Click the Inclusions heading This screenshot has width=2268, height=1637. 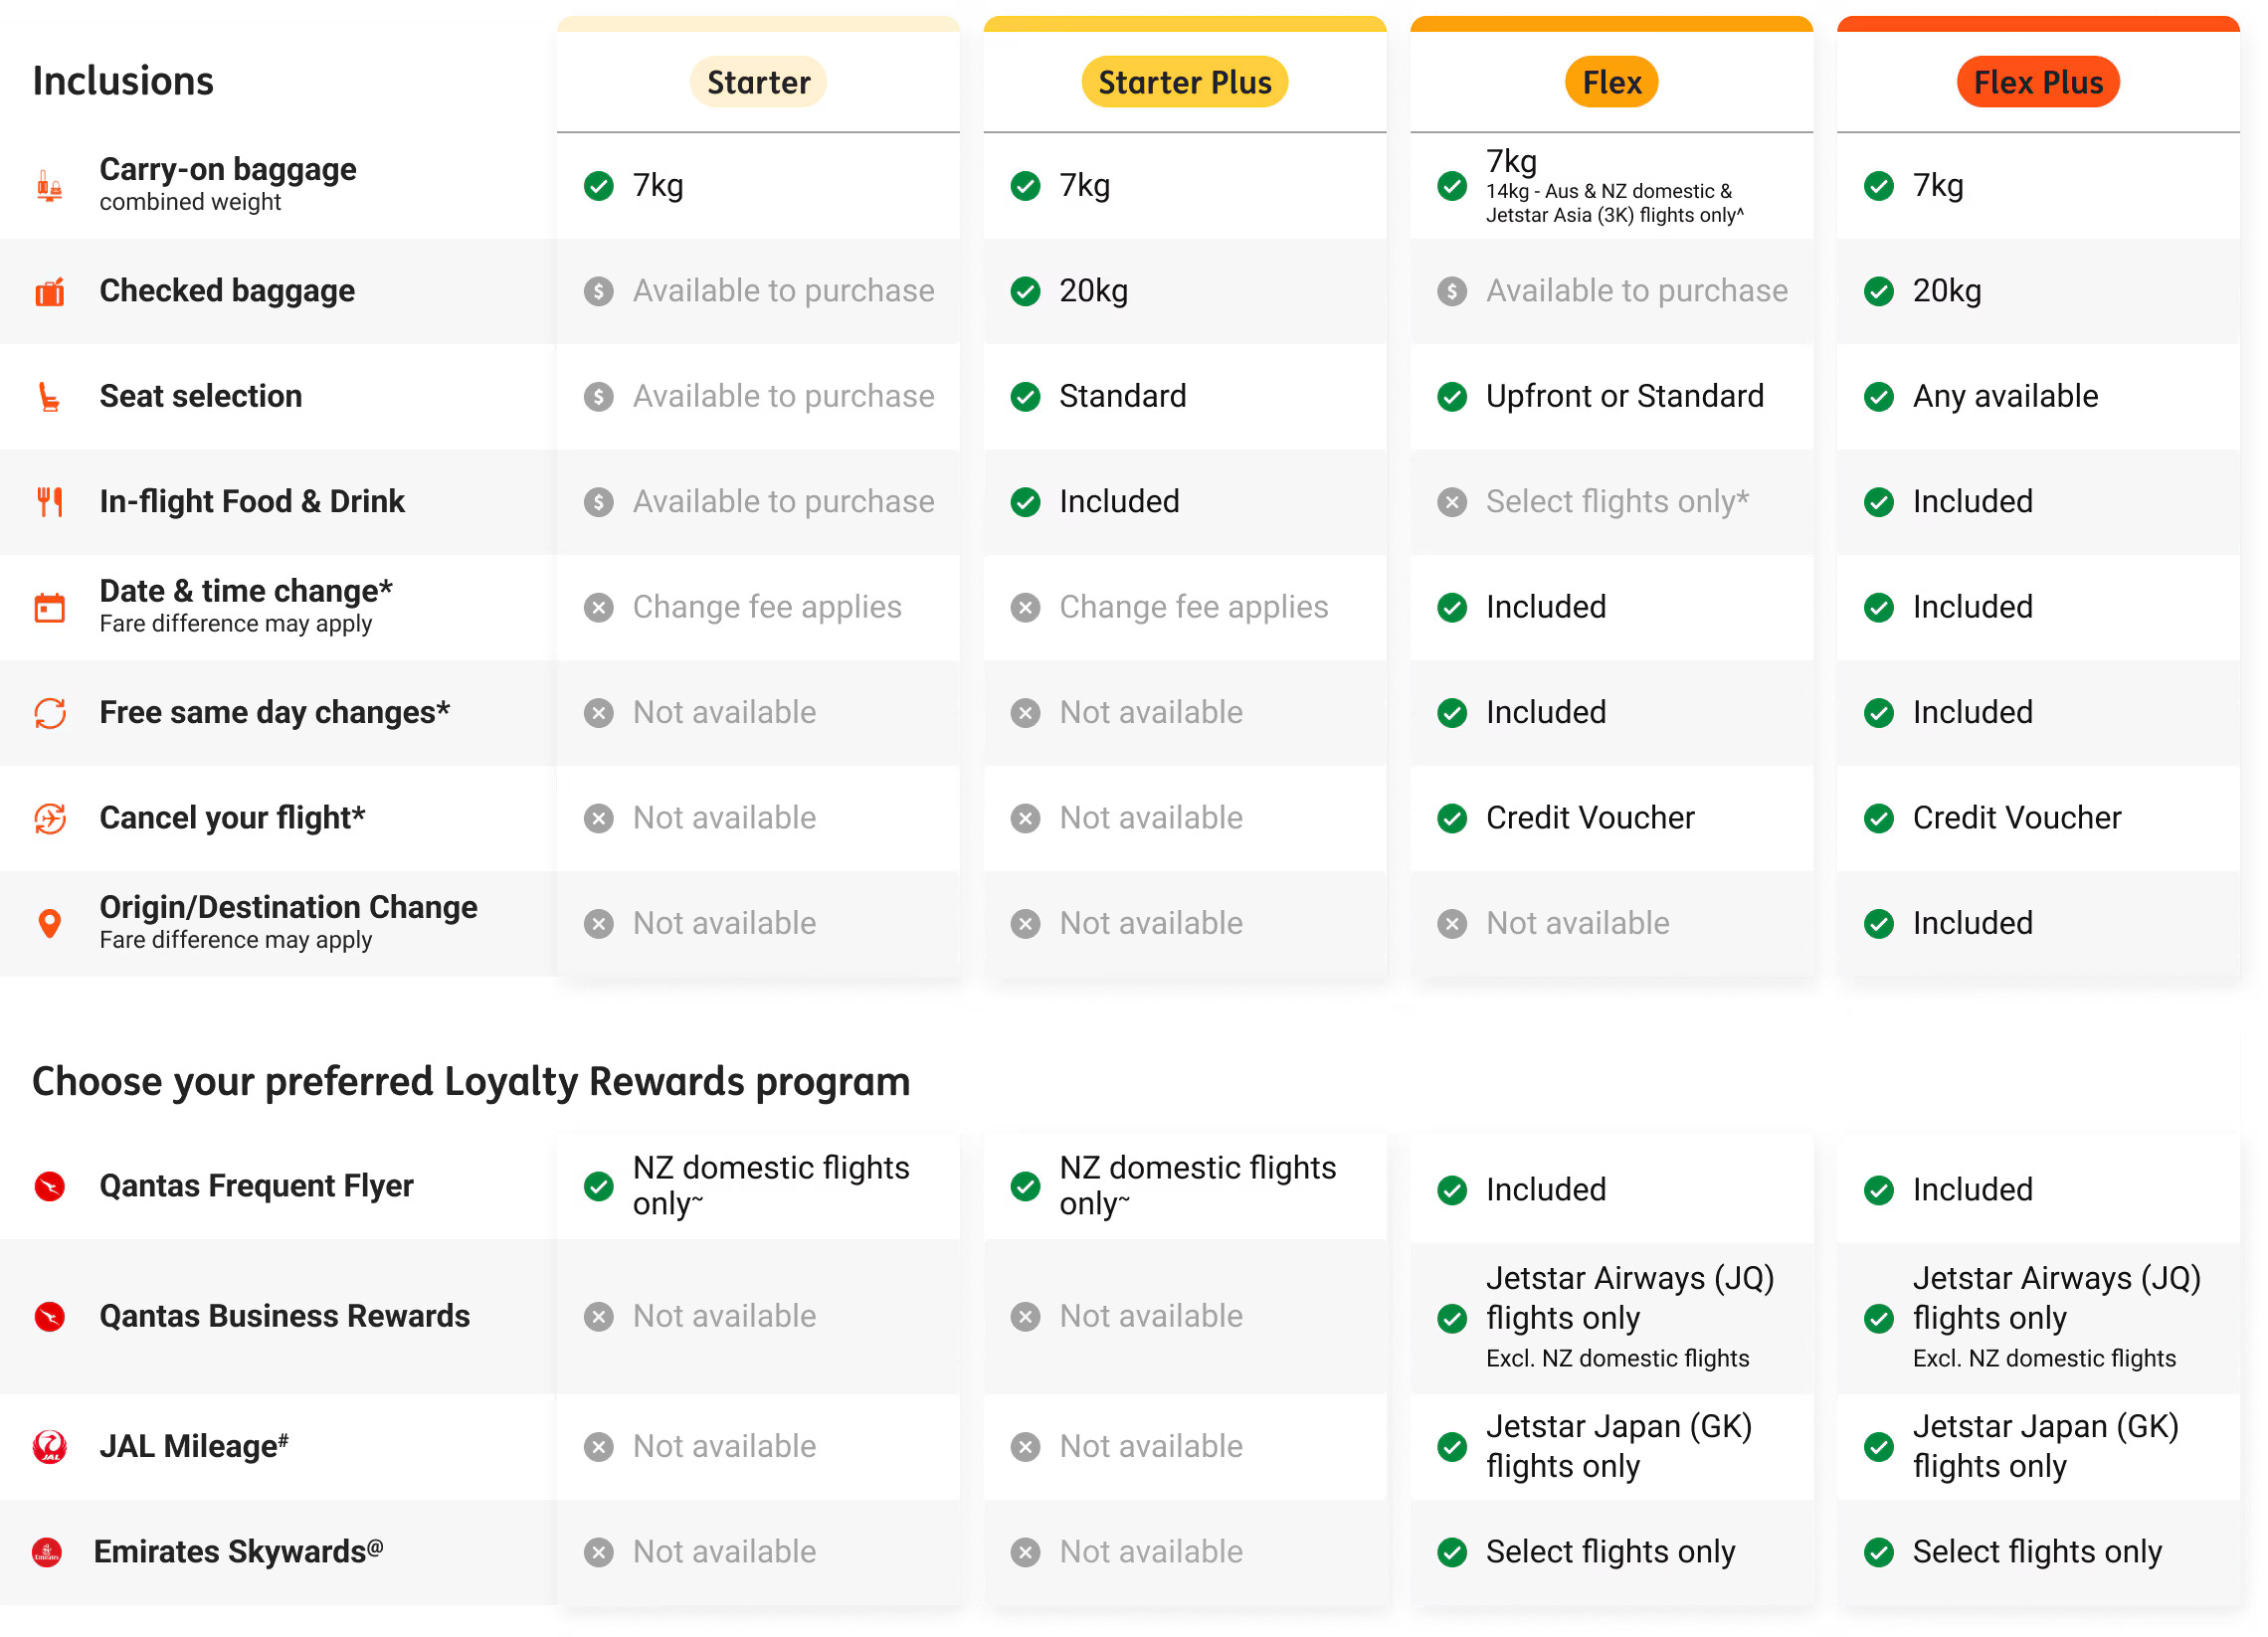(123, 82)
